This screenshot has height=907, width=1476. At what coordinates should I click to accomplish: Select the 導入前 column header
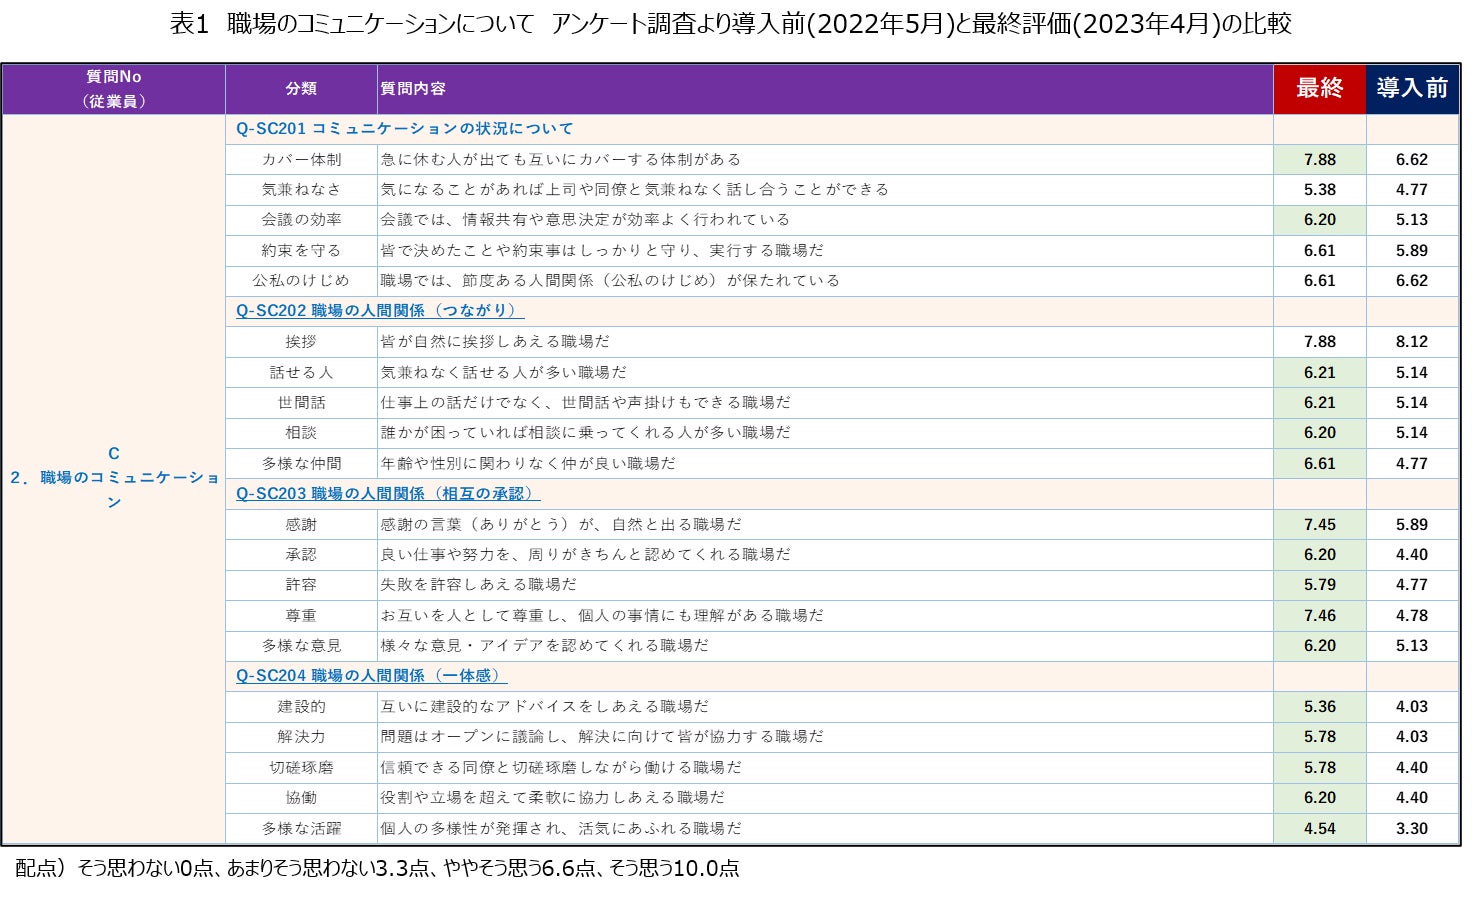(1412, 89)
